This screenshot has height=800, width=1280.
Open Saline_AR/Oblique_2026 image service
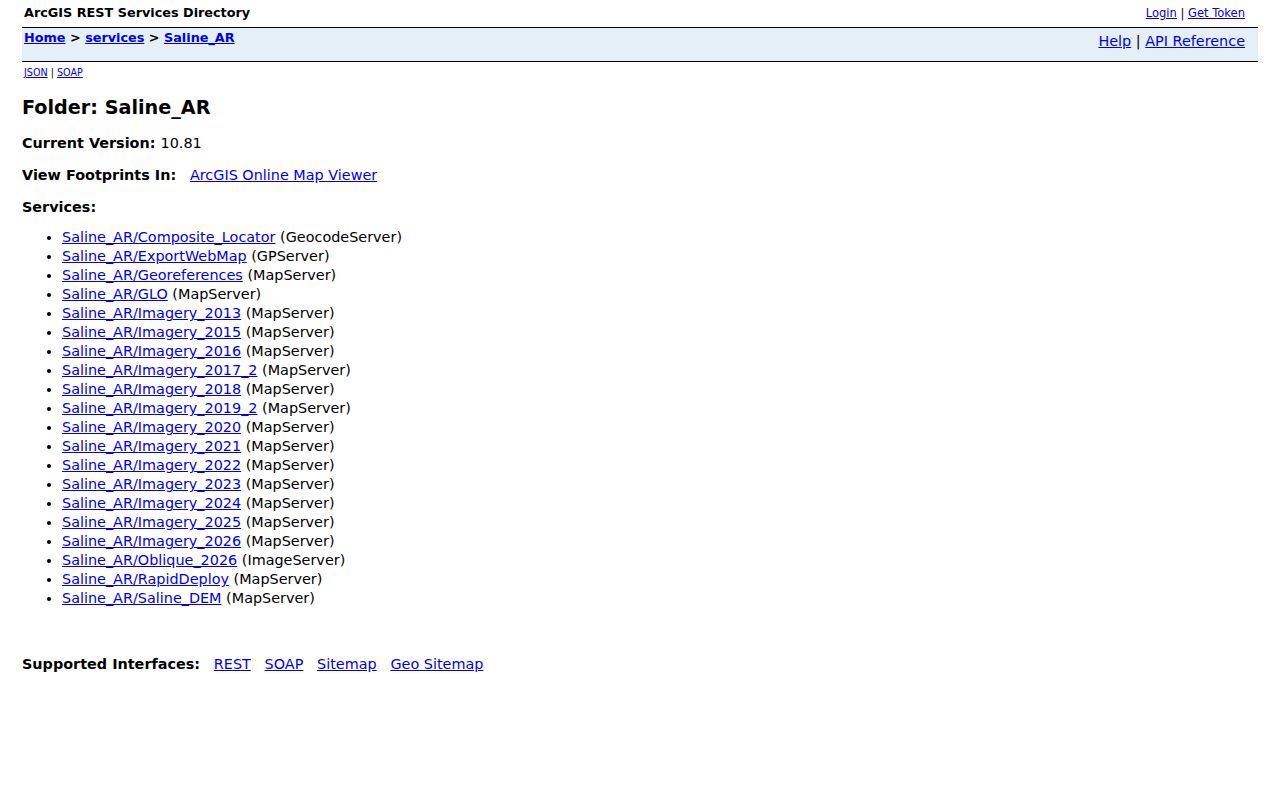click(x=149, y=560)
